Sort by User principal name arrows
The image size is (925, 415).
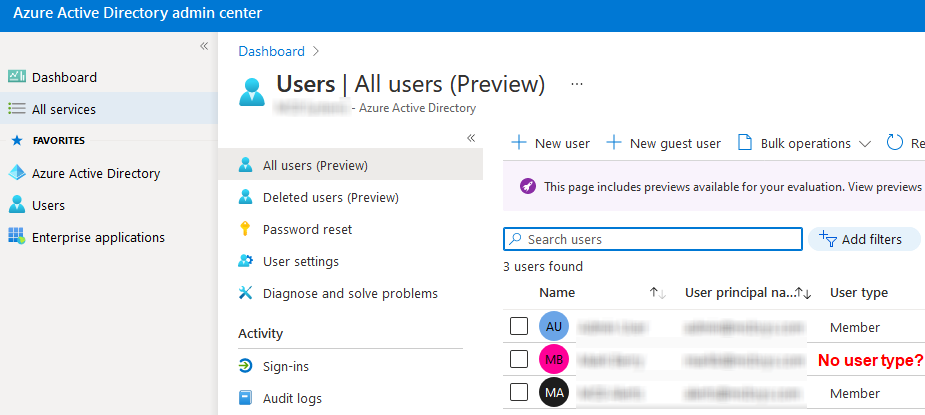point(803,293)
